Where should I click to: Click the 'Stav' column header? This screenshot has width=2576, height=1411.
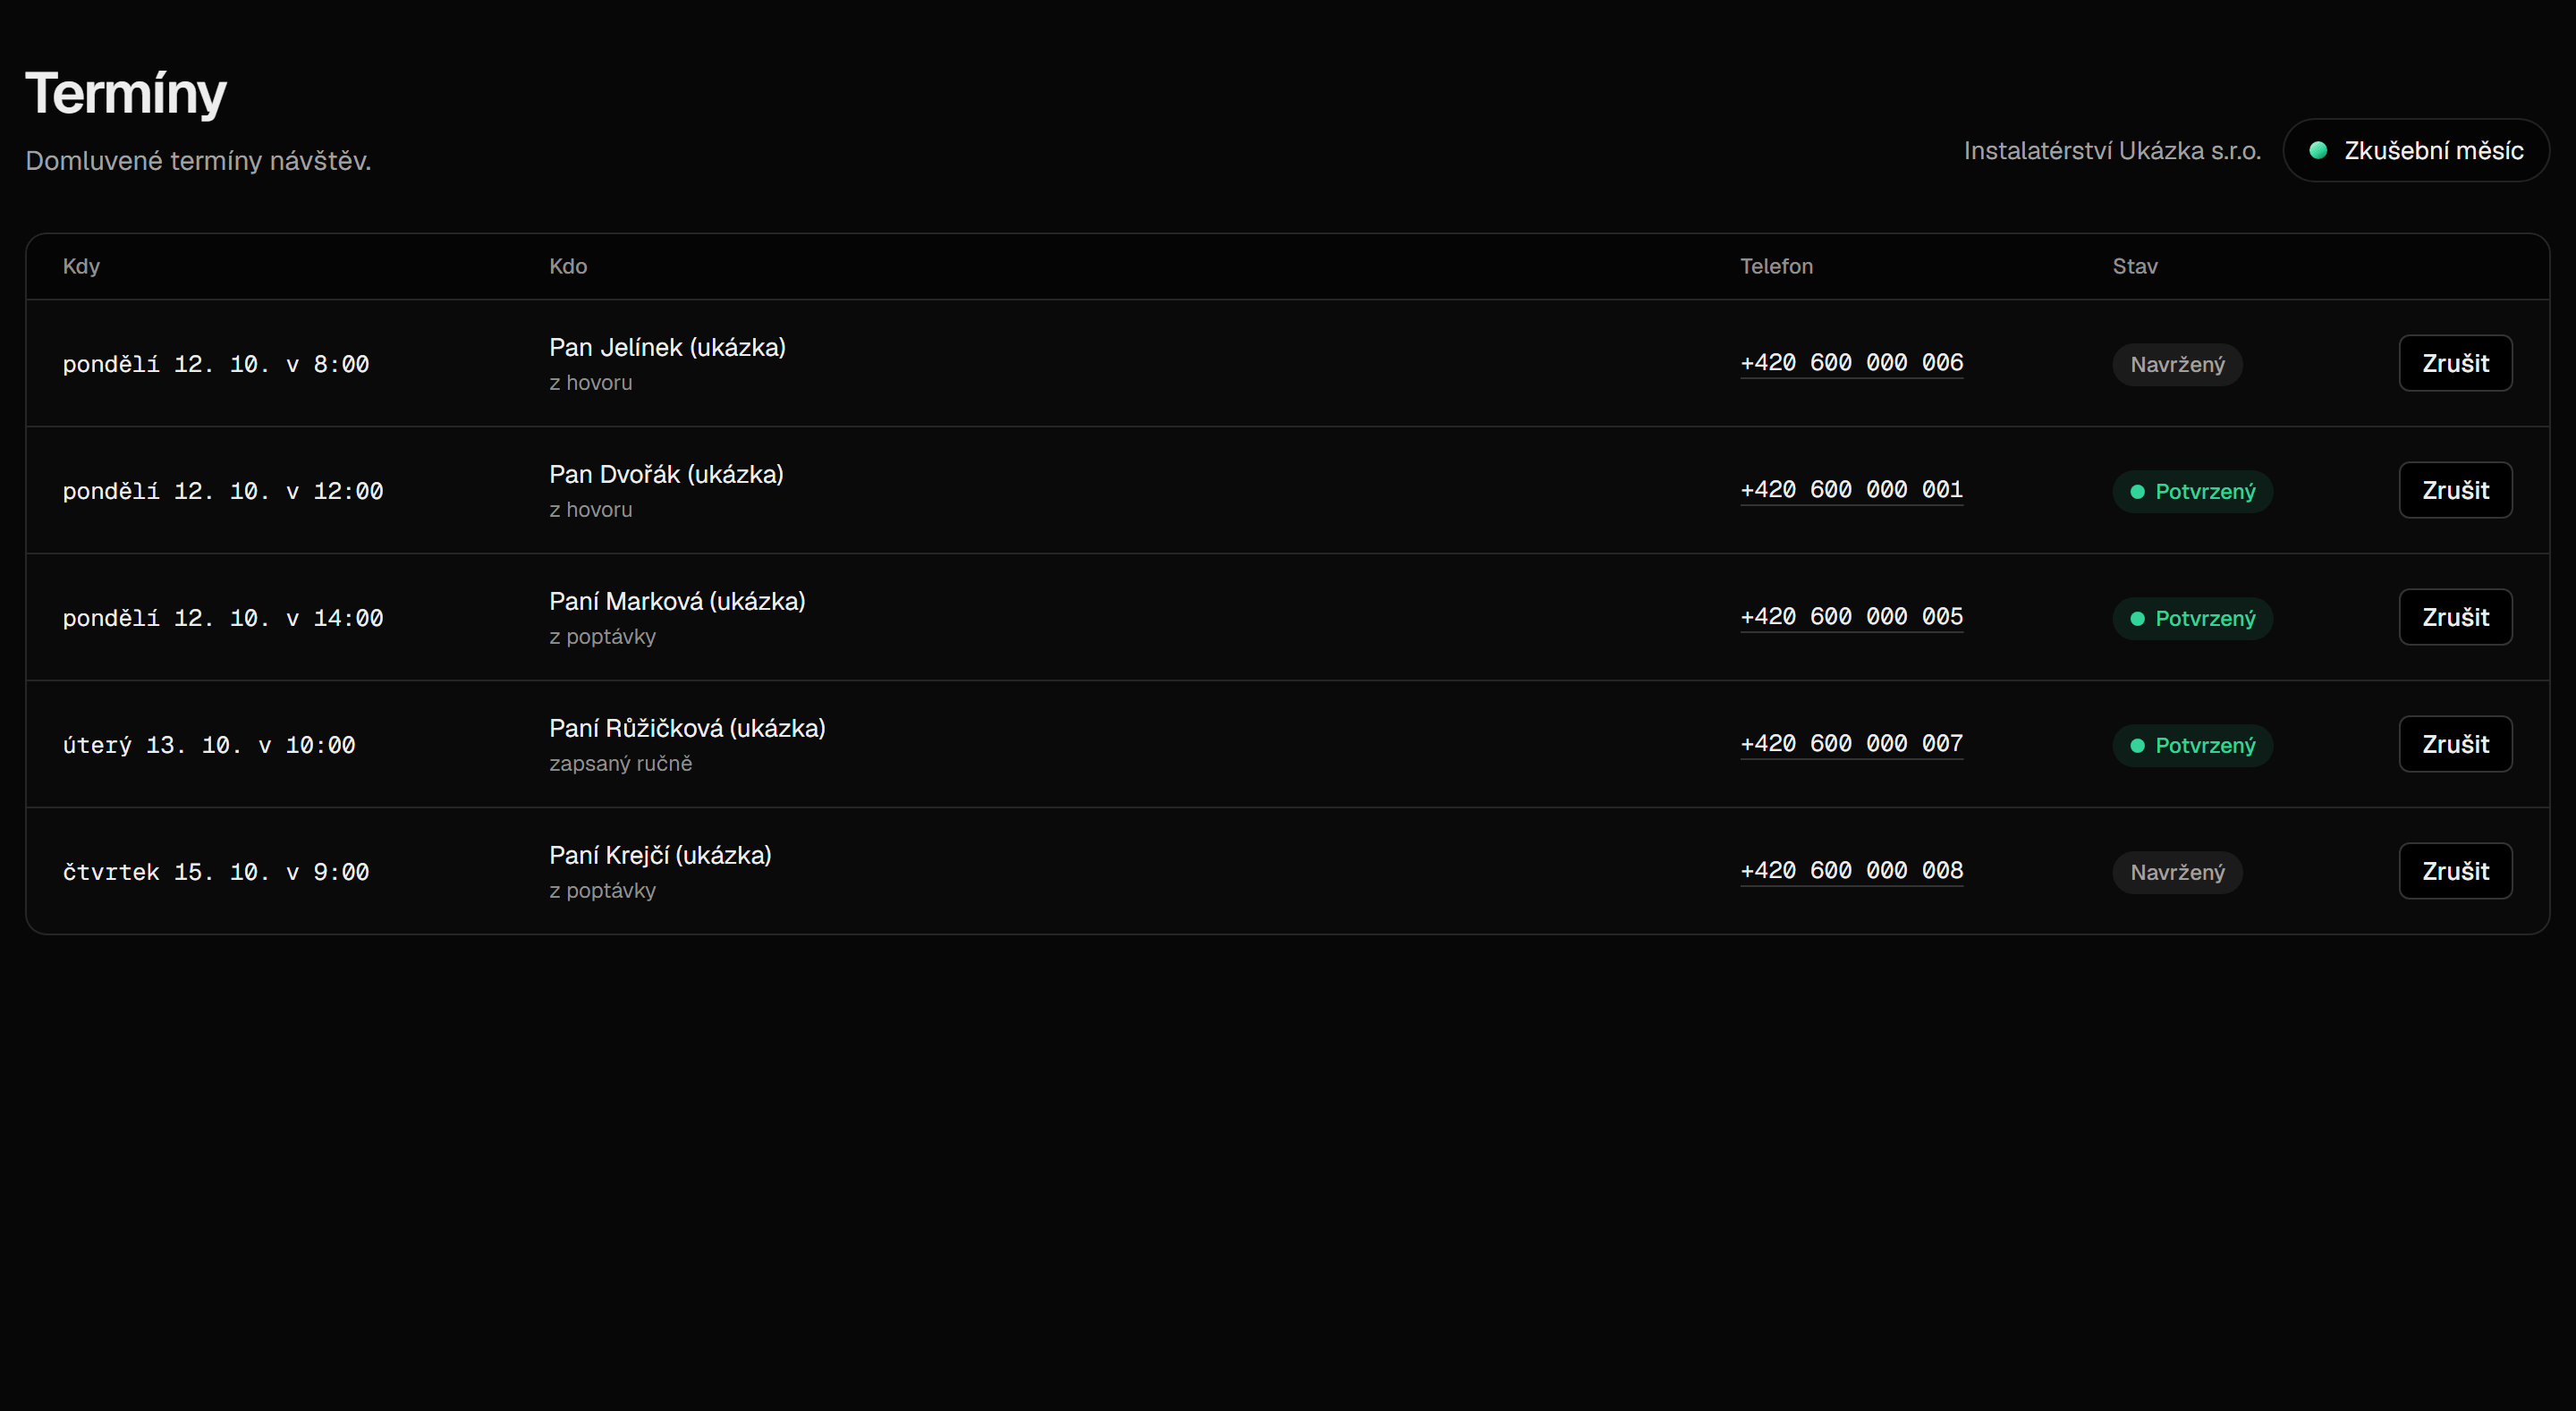click(x=2135, y=266)
